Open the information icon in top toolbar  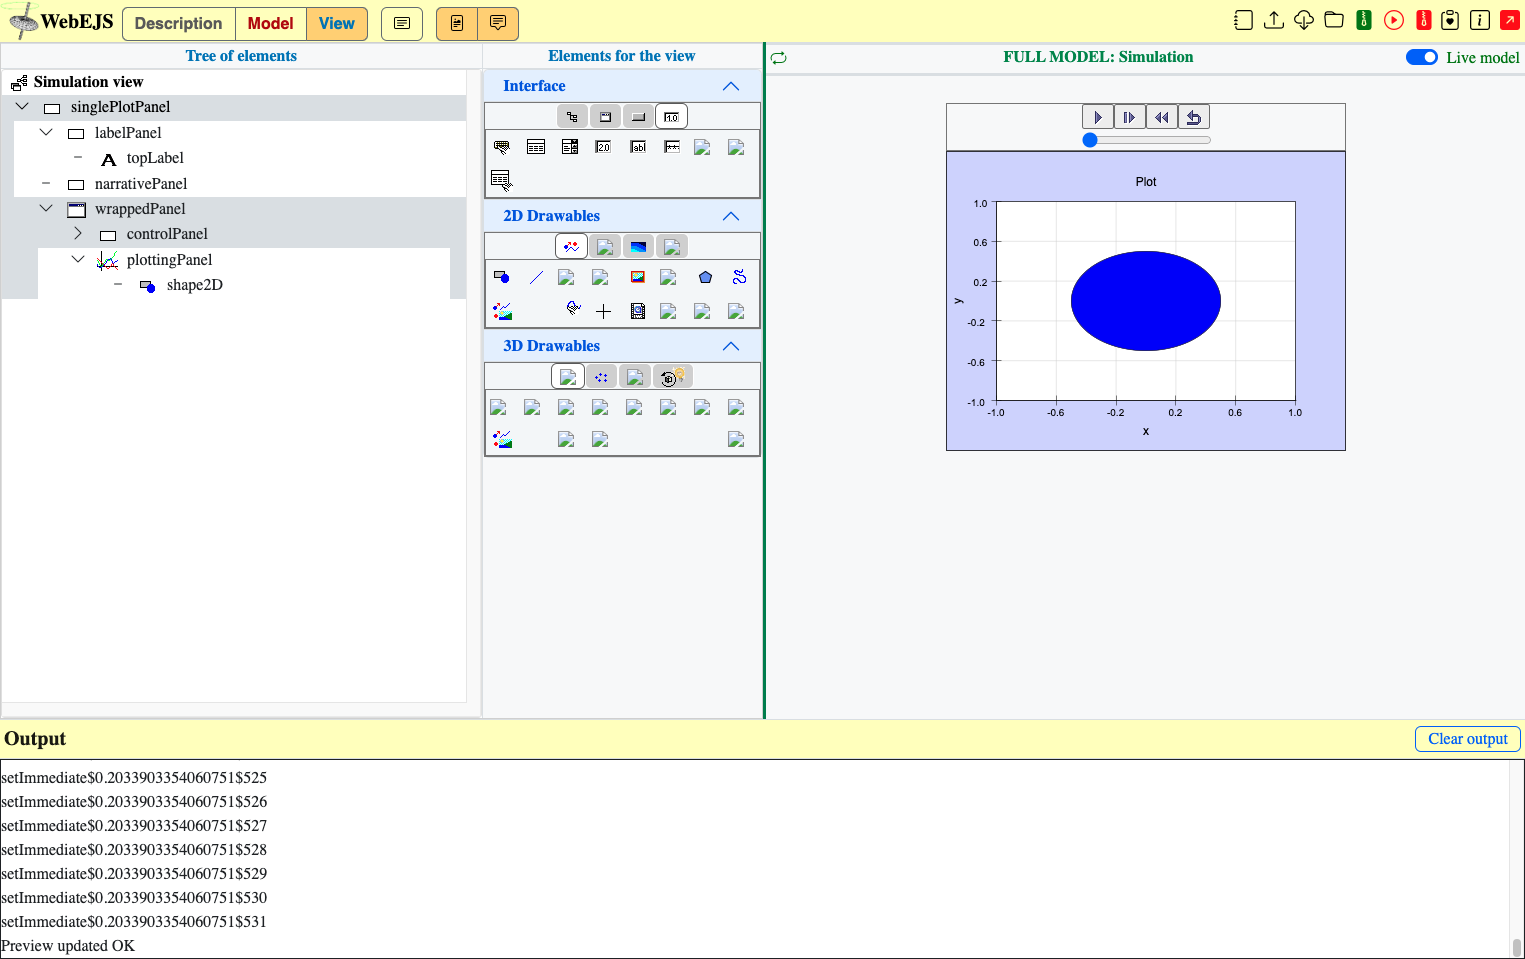click(x=1480, y=20)
